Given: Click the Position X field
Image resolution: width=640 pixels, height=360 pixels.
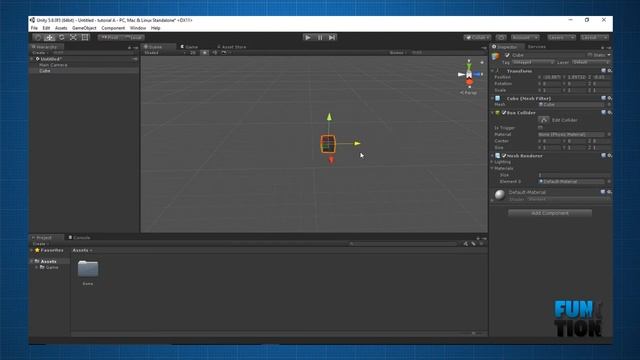Looking at the screenshot, I should (551, 77).
